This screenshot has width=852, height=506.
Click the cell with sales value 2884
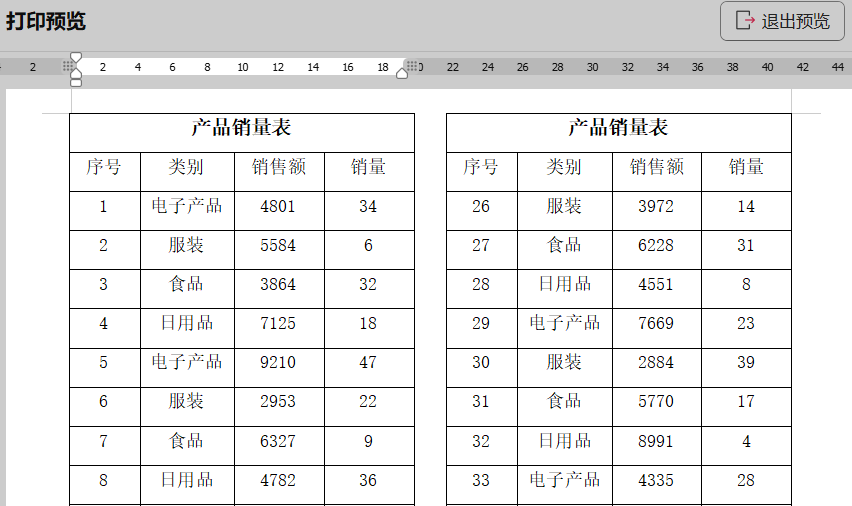656,362
